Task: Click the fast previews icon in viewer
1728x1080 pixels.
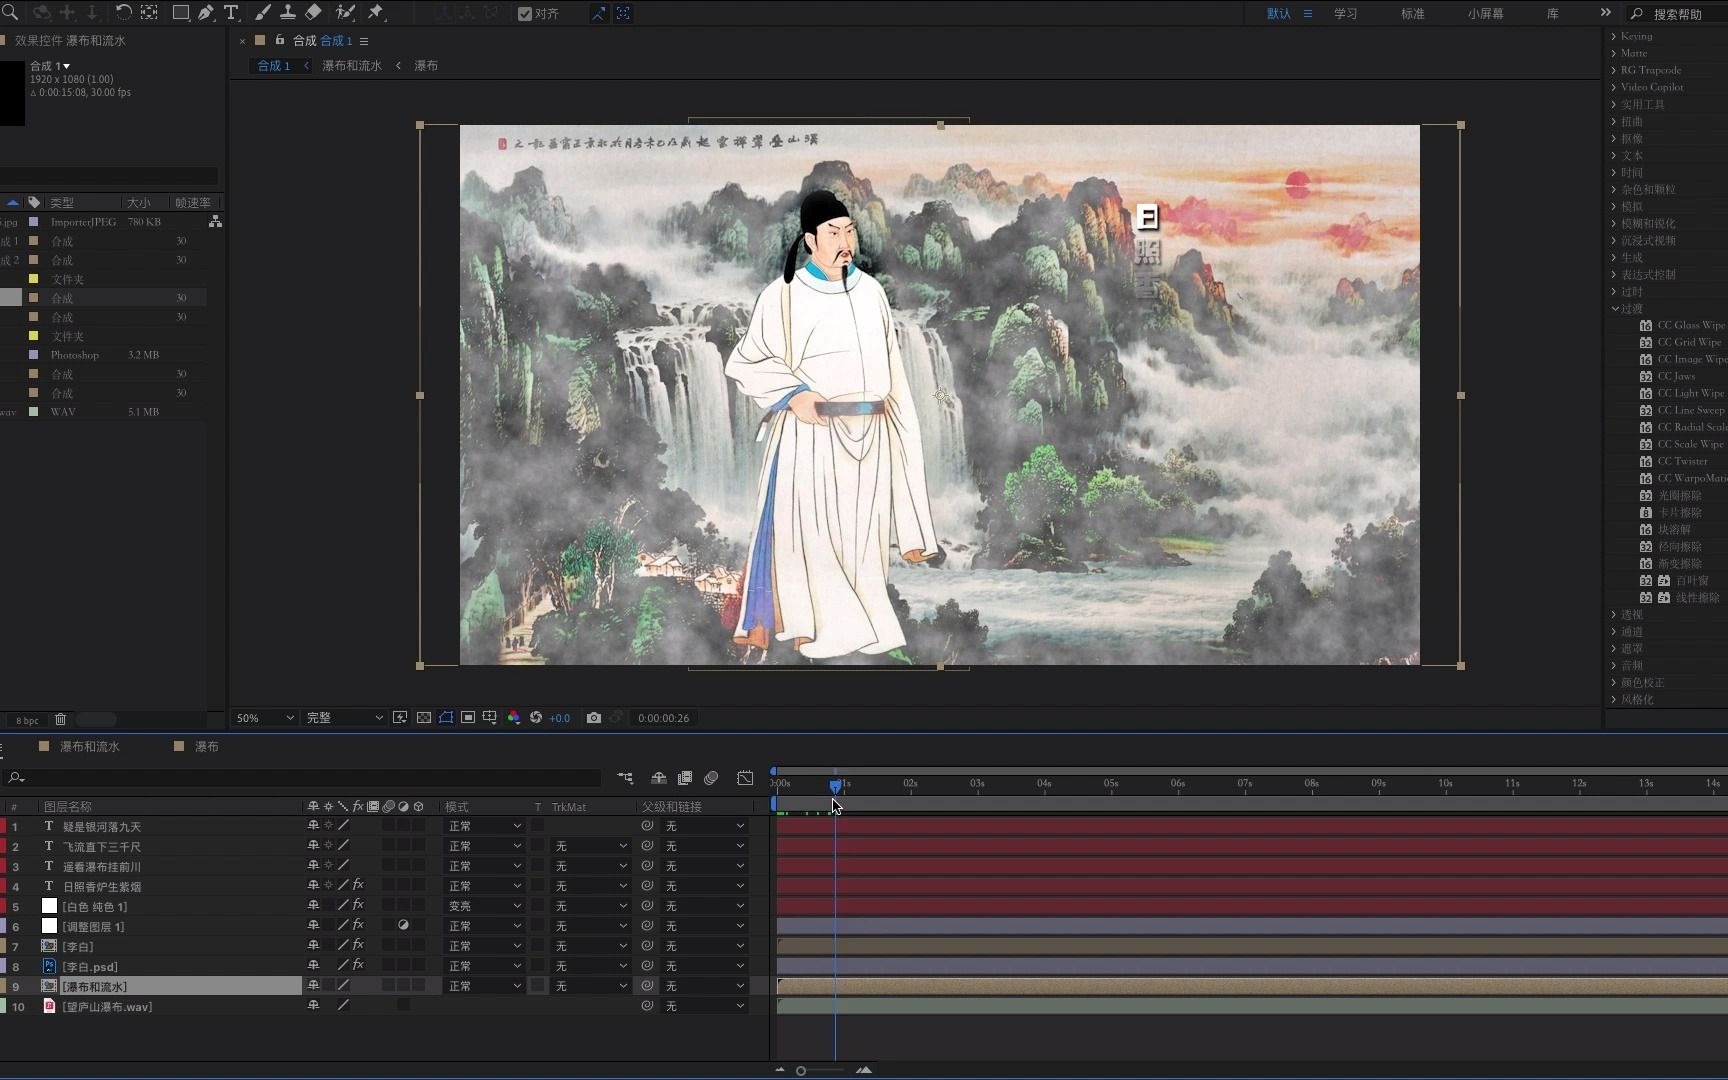Action: click(x=400, y=718)
